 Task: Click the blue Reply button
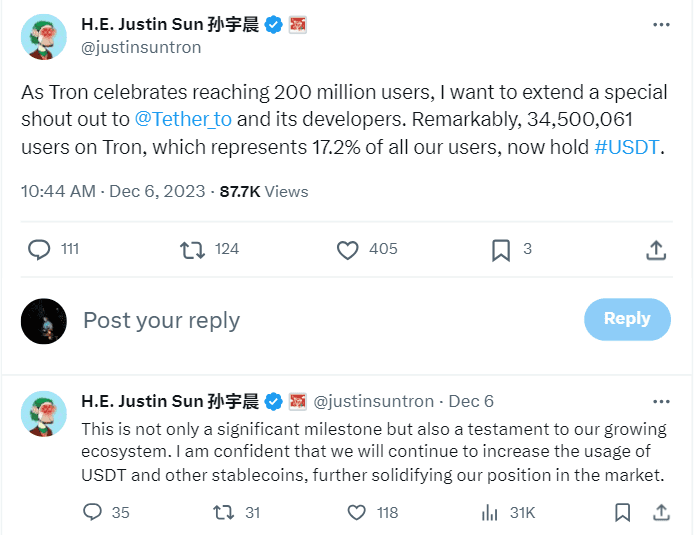point(627,319)
